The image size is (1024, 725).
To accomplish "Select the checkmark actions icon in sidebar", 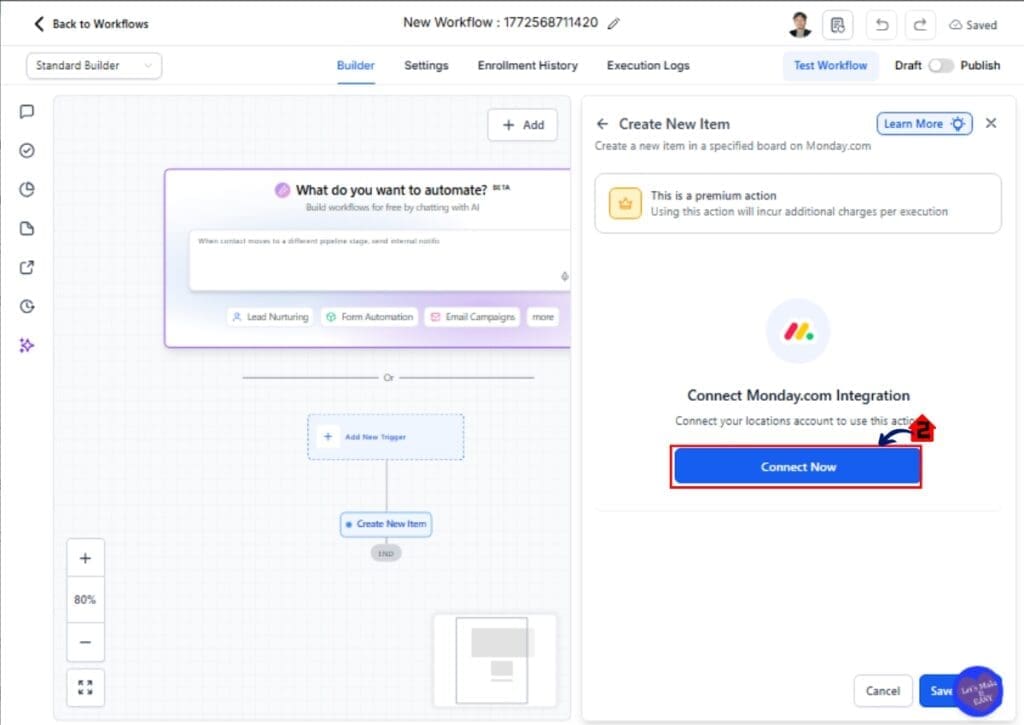I will (x=26, y=150).
